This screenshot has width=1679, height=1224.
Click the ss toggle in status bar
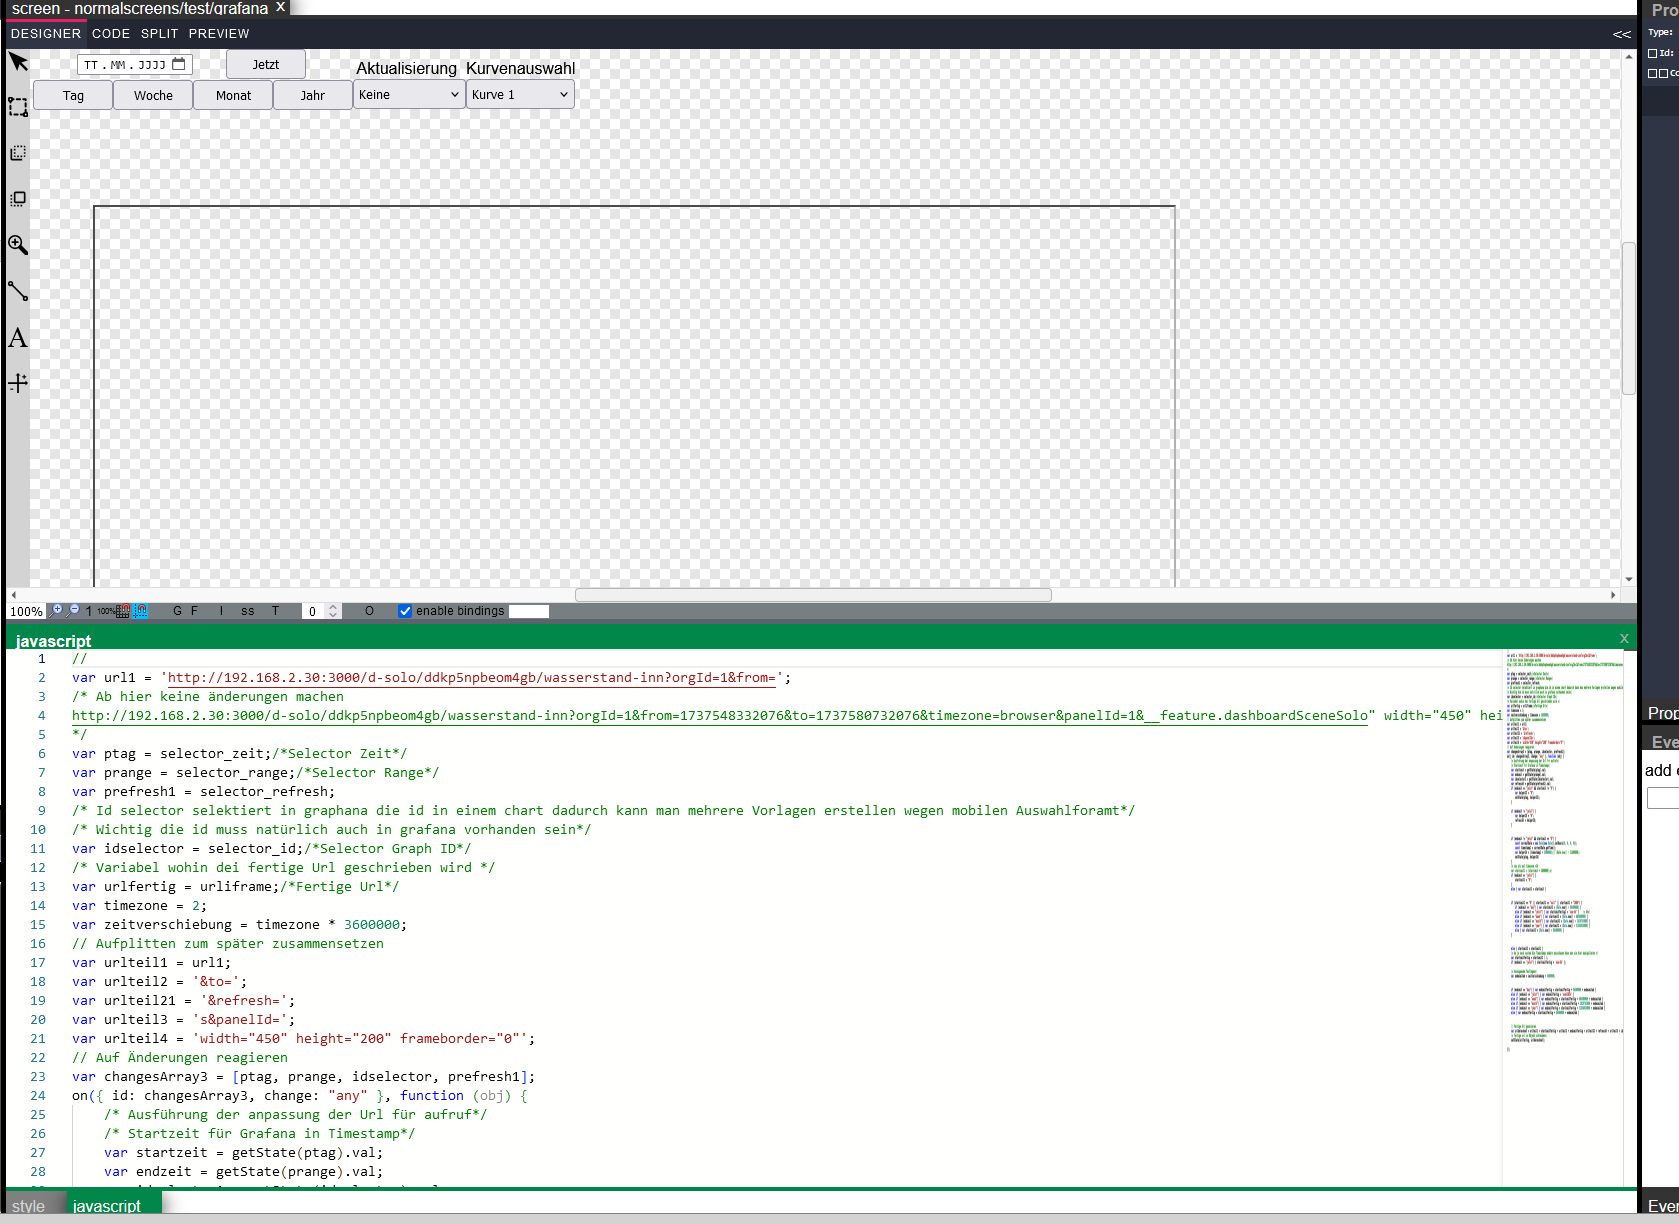[x=247, y=611]
